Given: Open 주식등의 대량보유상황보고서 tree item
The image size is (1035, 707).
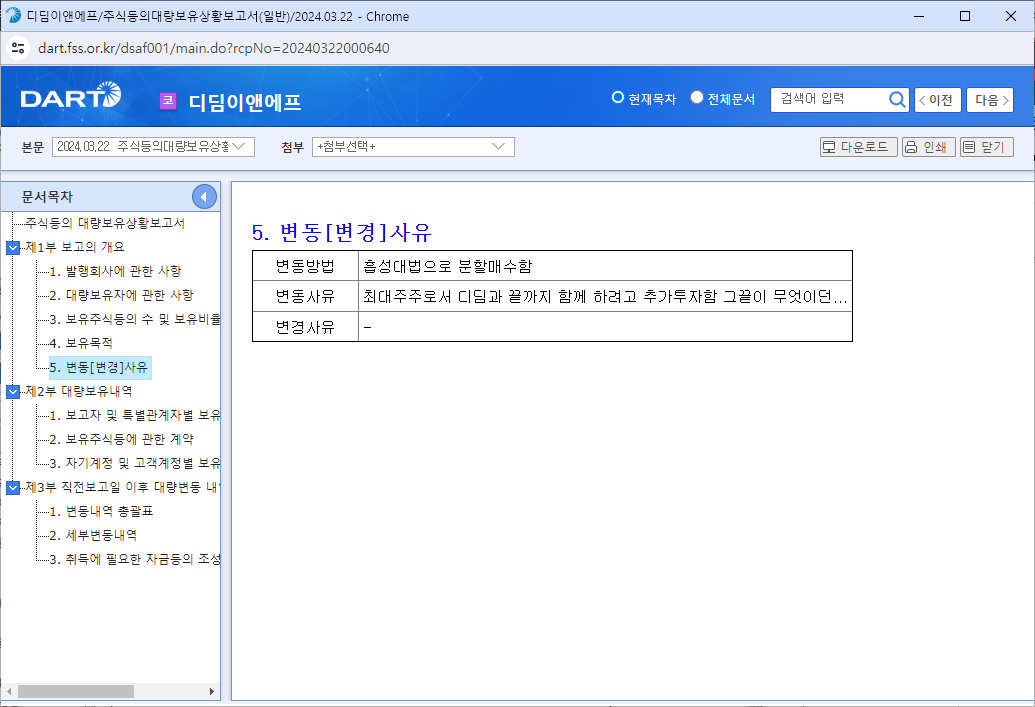Looking at the screenshot, I should coord(105,223).
